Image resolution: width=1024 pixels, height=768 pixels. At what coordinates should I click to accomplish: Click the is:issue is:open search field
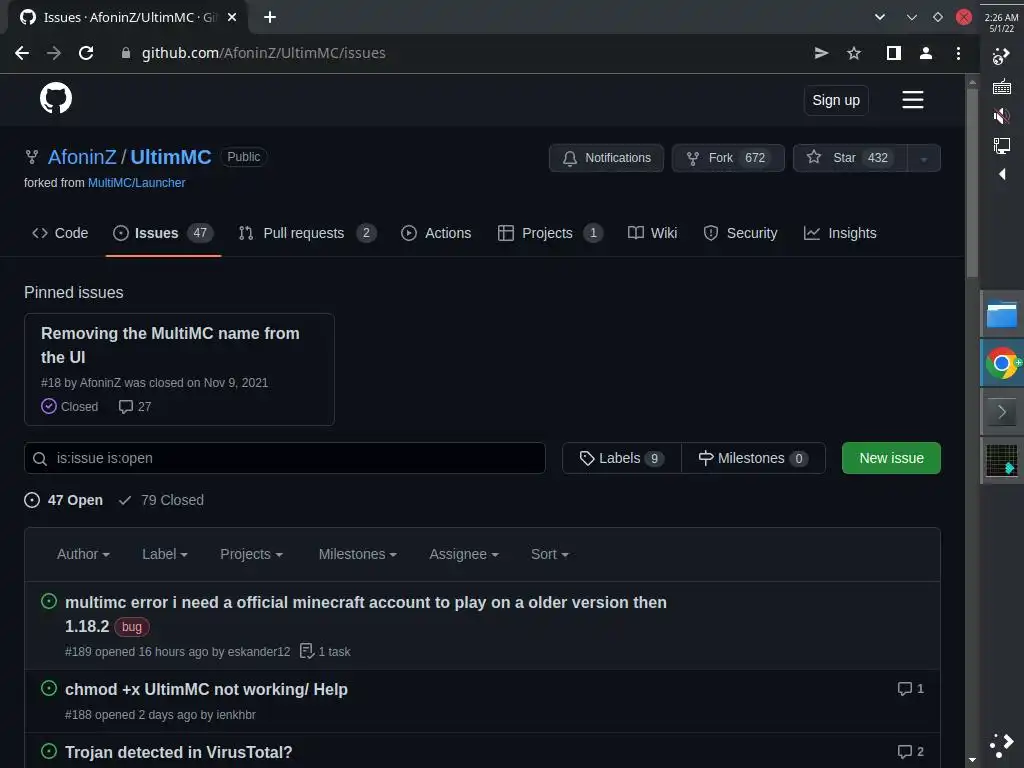(x=285, y=458)
